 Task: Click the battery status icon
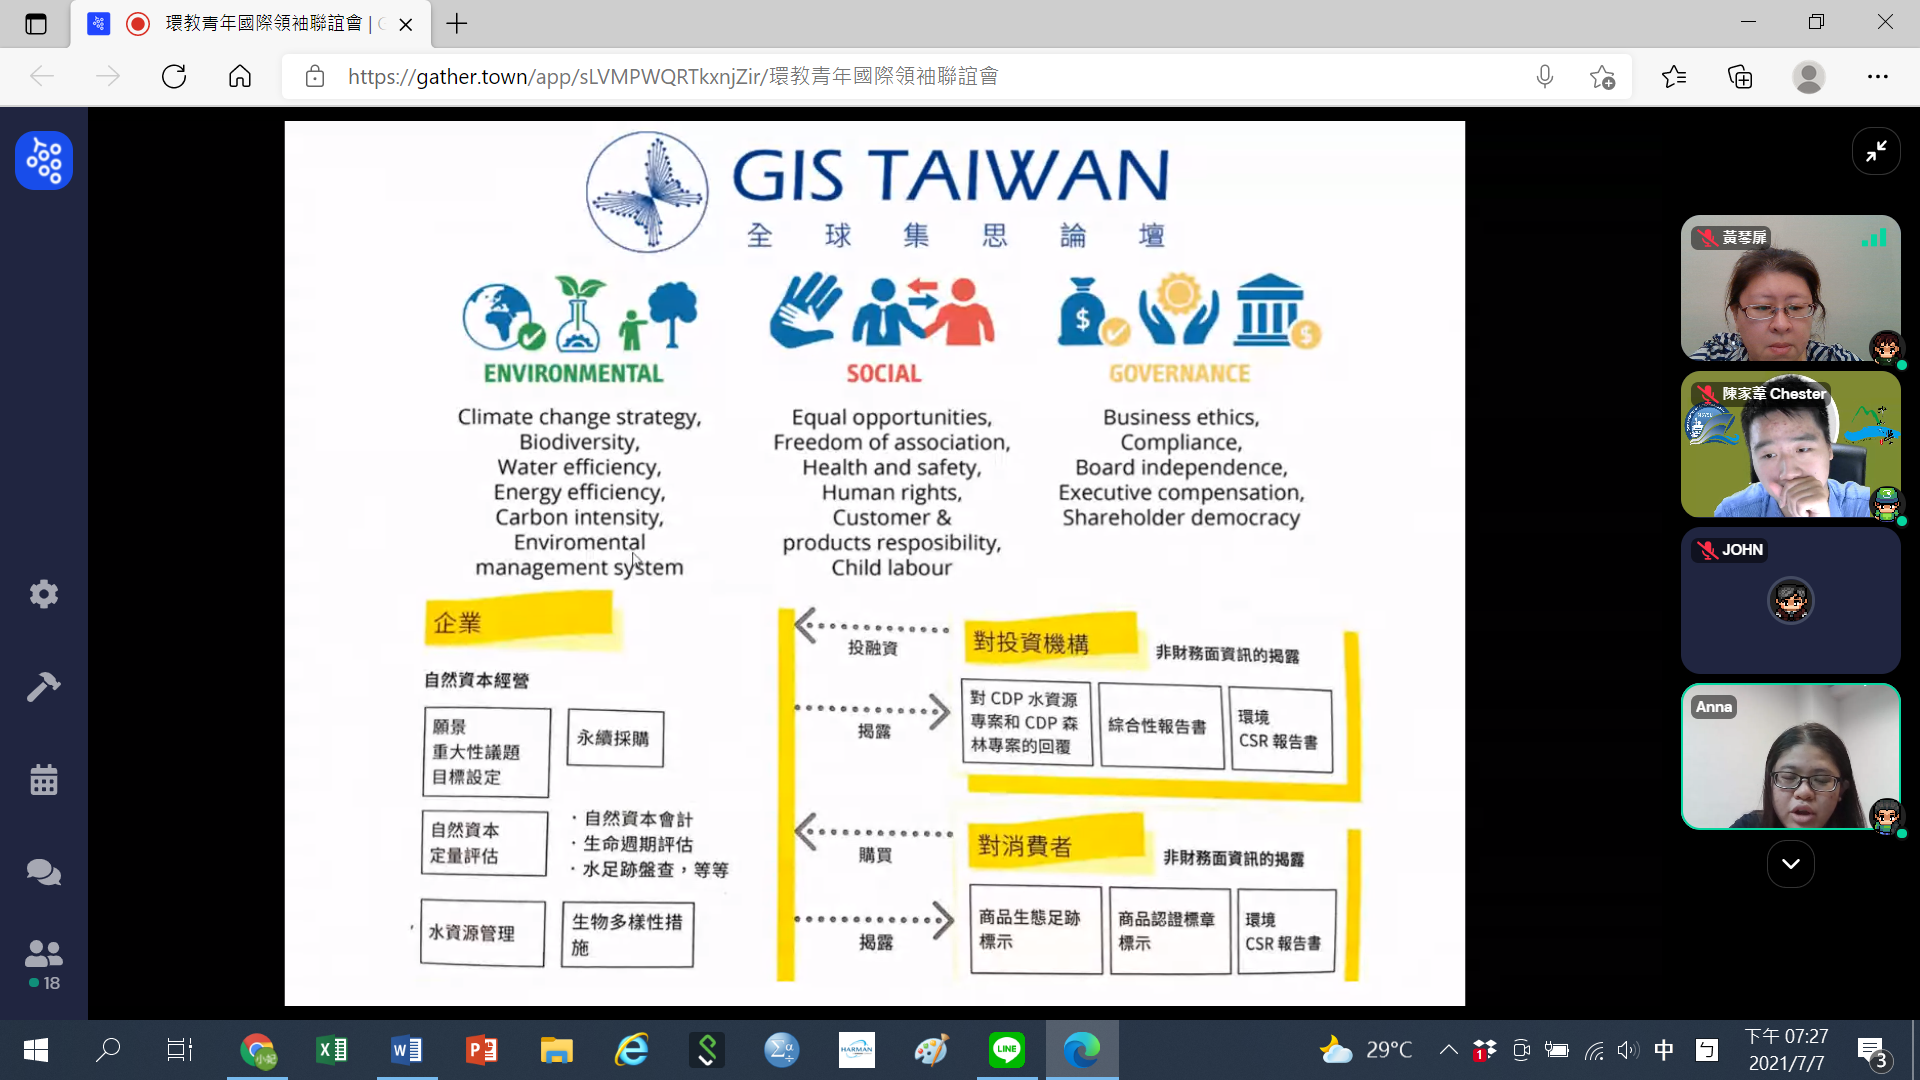pos(1557,1050)
